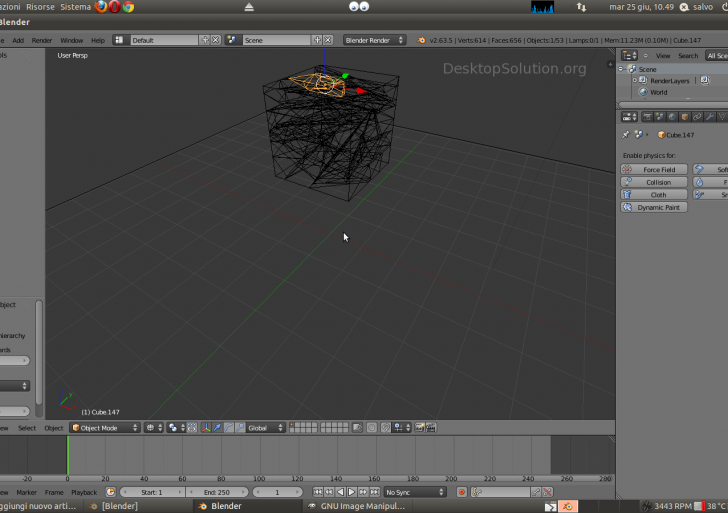Select the World item in the outliner
728x513 pixels.
point(657,92)
